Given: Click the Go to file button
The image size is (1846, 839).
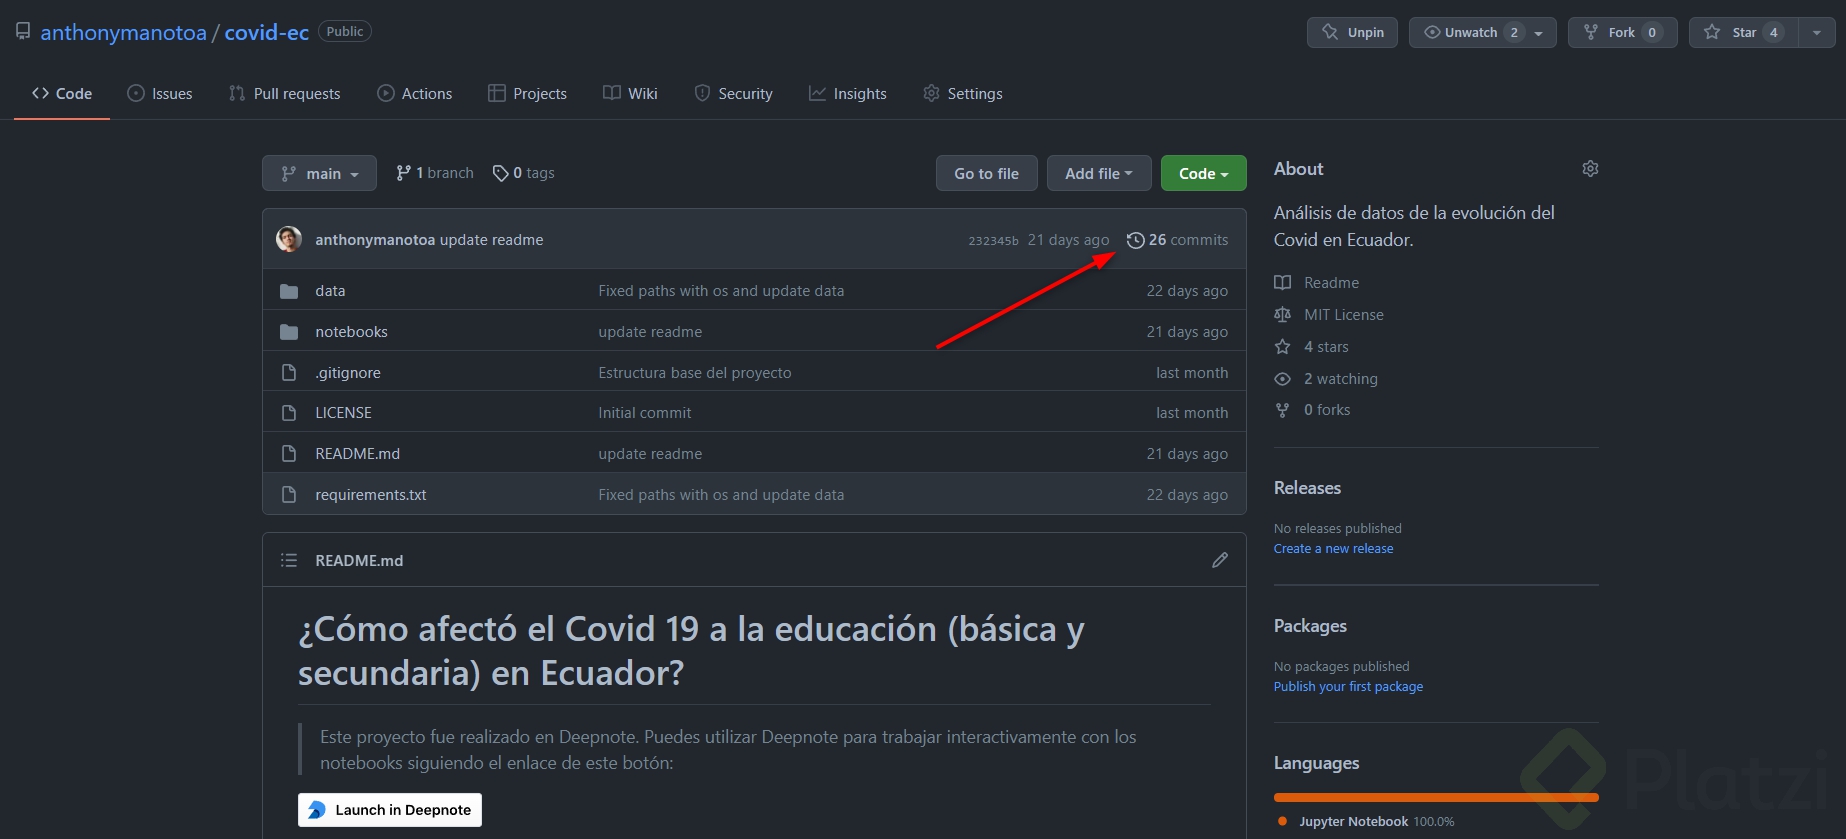Looking at the screenshot, I should tap(987, 173).
